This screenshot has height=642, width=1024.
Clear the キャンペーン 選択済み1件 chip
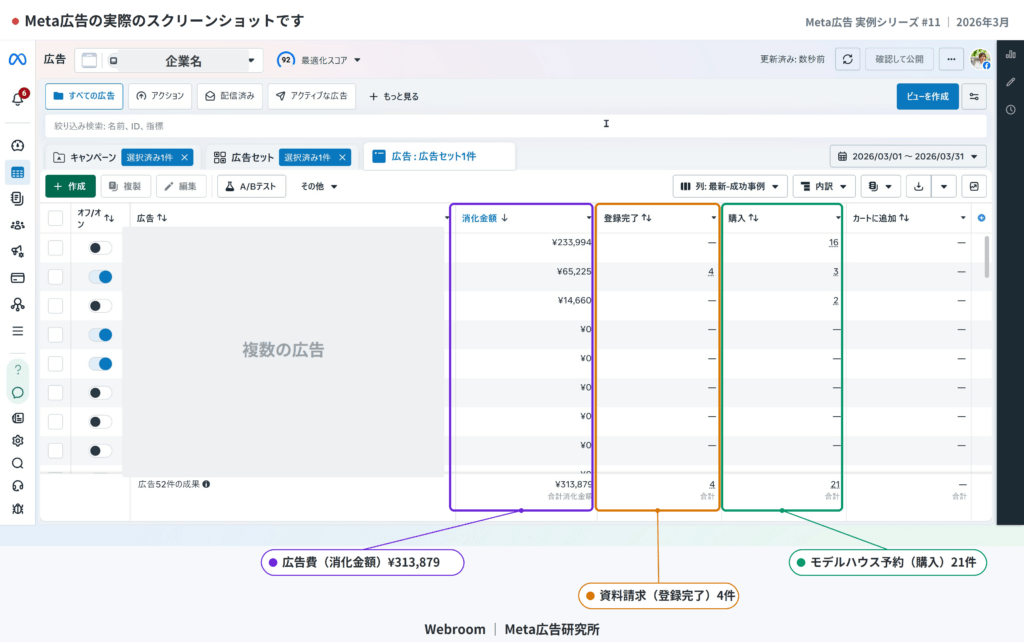click(185, 157)
